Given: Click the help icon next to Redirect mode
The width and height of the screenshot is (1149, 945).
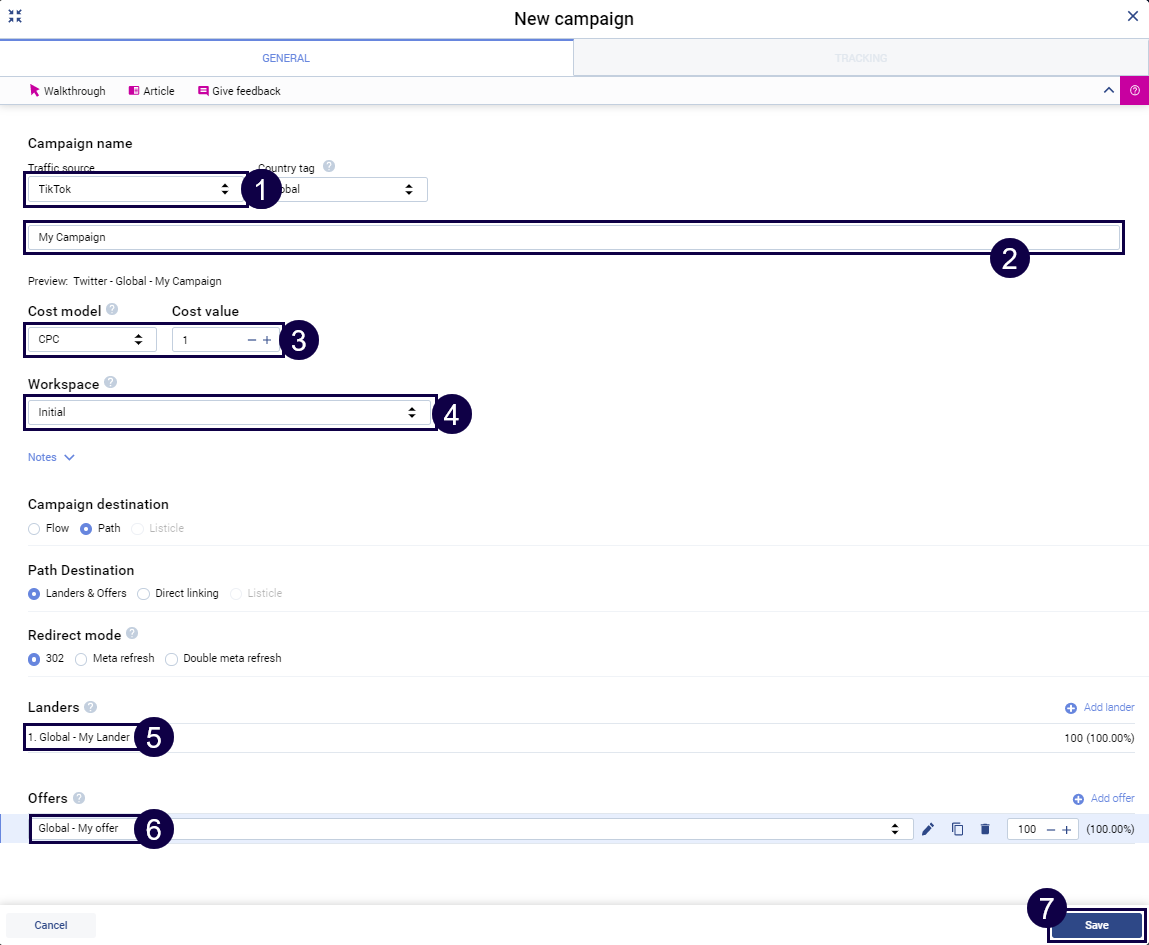Looking at the screenshot, I should pos(132,634).
